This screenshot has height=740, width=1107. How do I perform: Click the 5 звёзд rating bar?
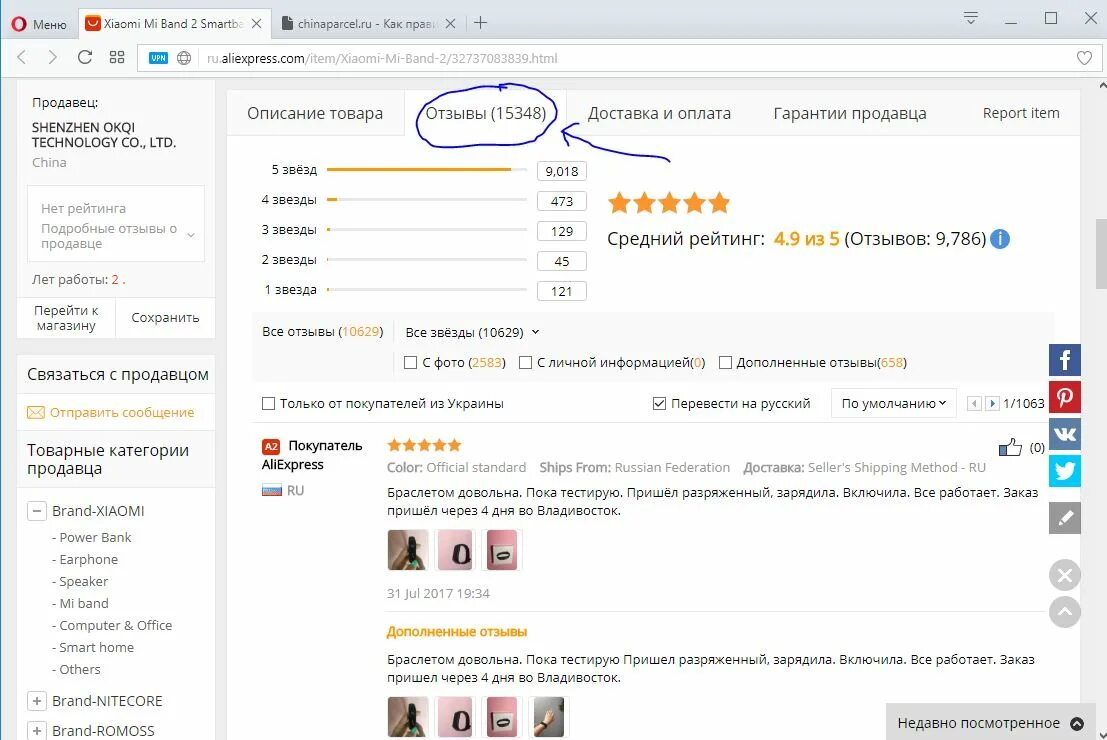tap(426, 169)
